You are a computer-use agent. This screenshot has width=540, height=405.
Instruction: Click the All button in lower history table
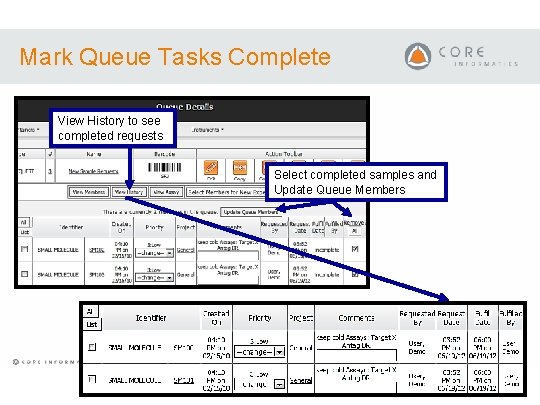tap(90, 312)
